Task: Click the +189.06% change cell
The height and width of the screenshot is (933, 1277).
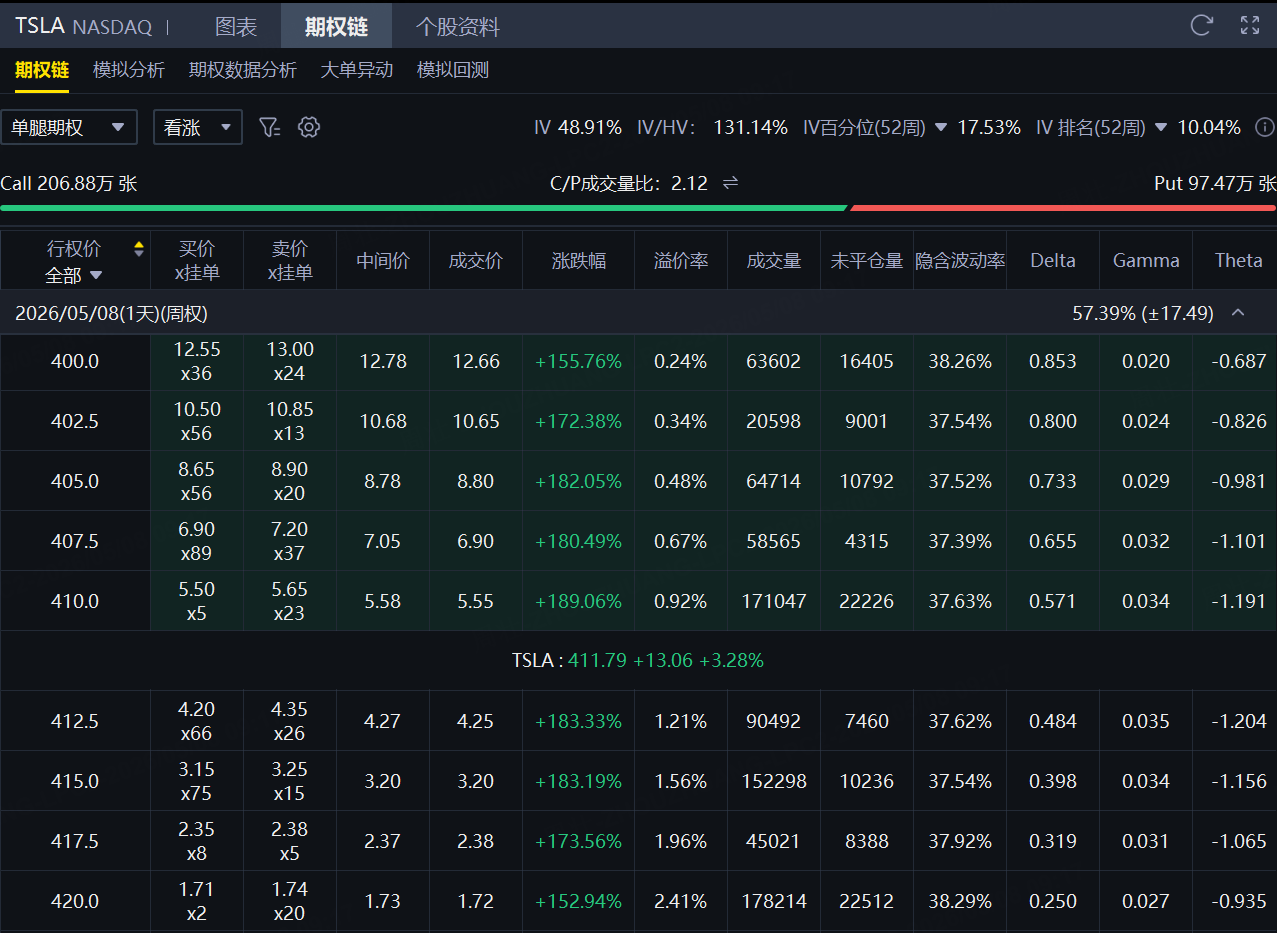Action: click(x=579, y=601)
